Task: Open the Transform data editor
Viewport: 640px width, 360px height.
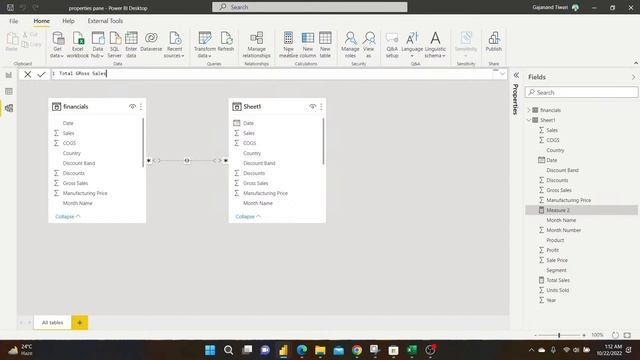Action: tap(204, 44)
